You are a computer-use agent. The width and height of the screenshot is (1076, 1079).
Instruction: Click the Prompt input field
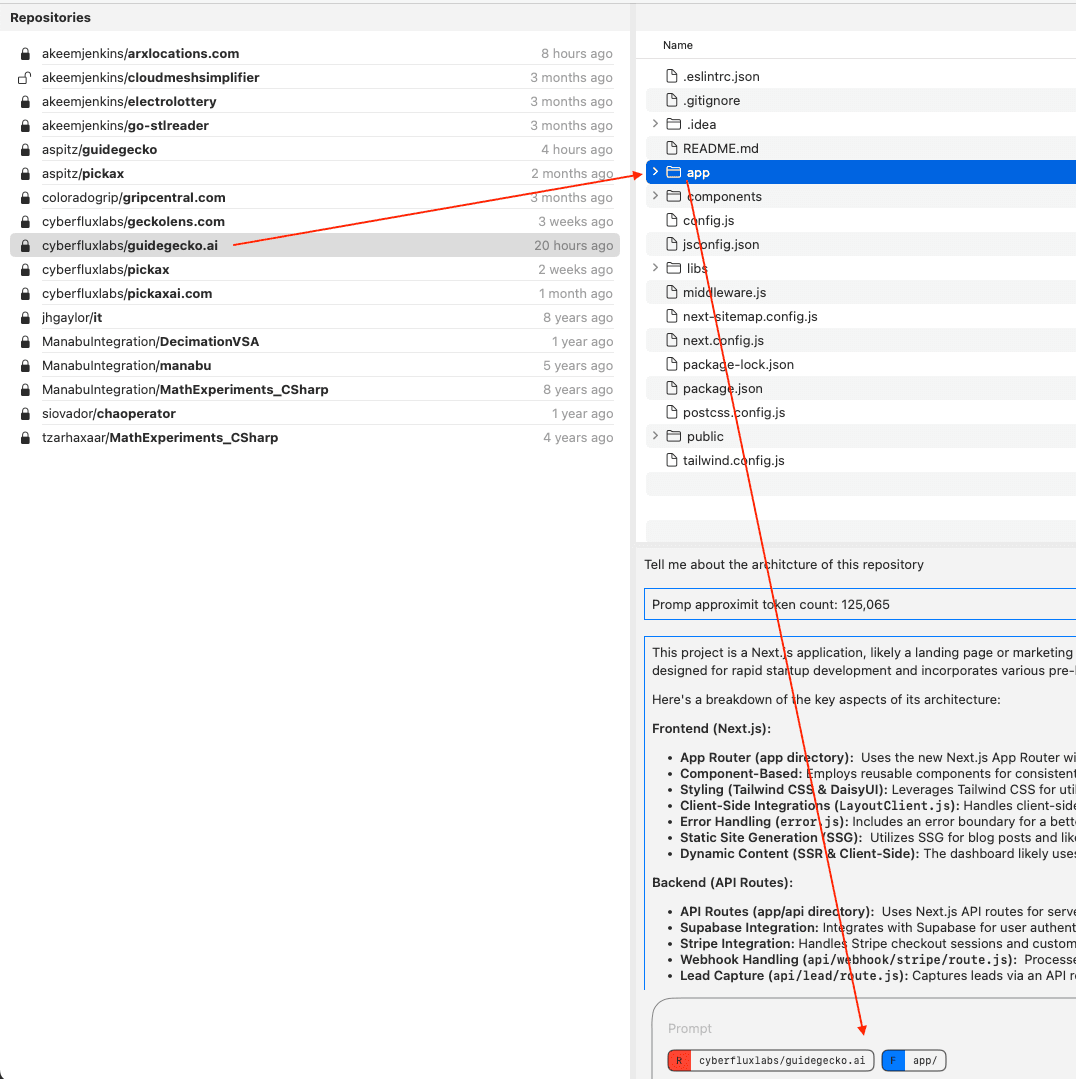point(860,1028)
